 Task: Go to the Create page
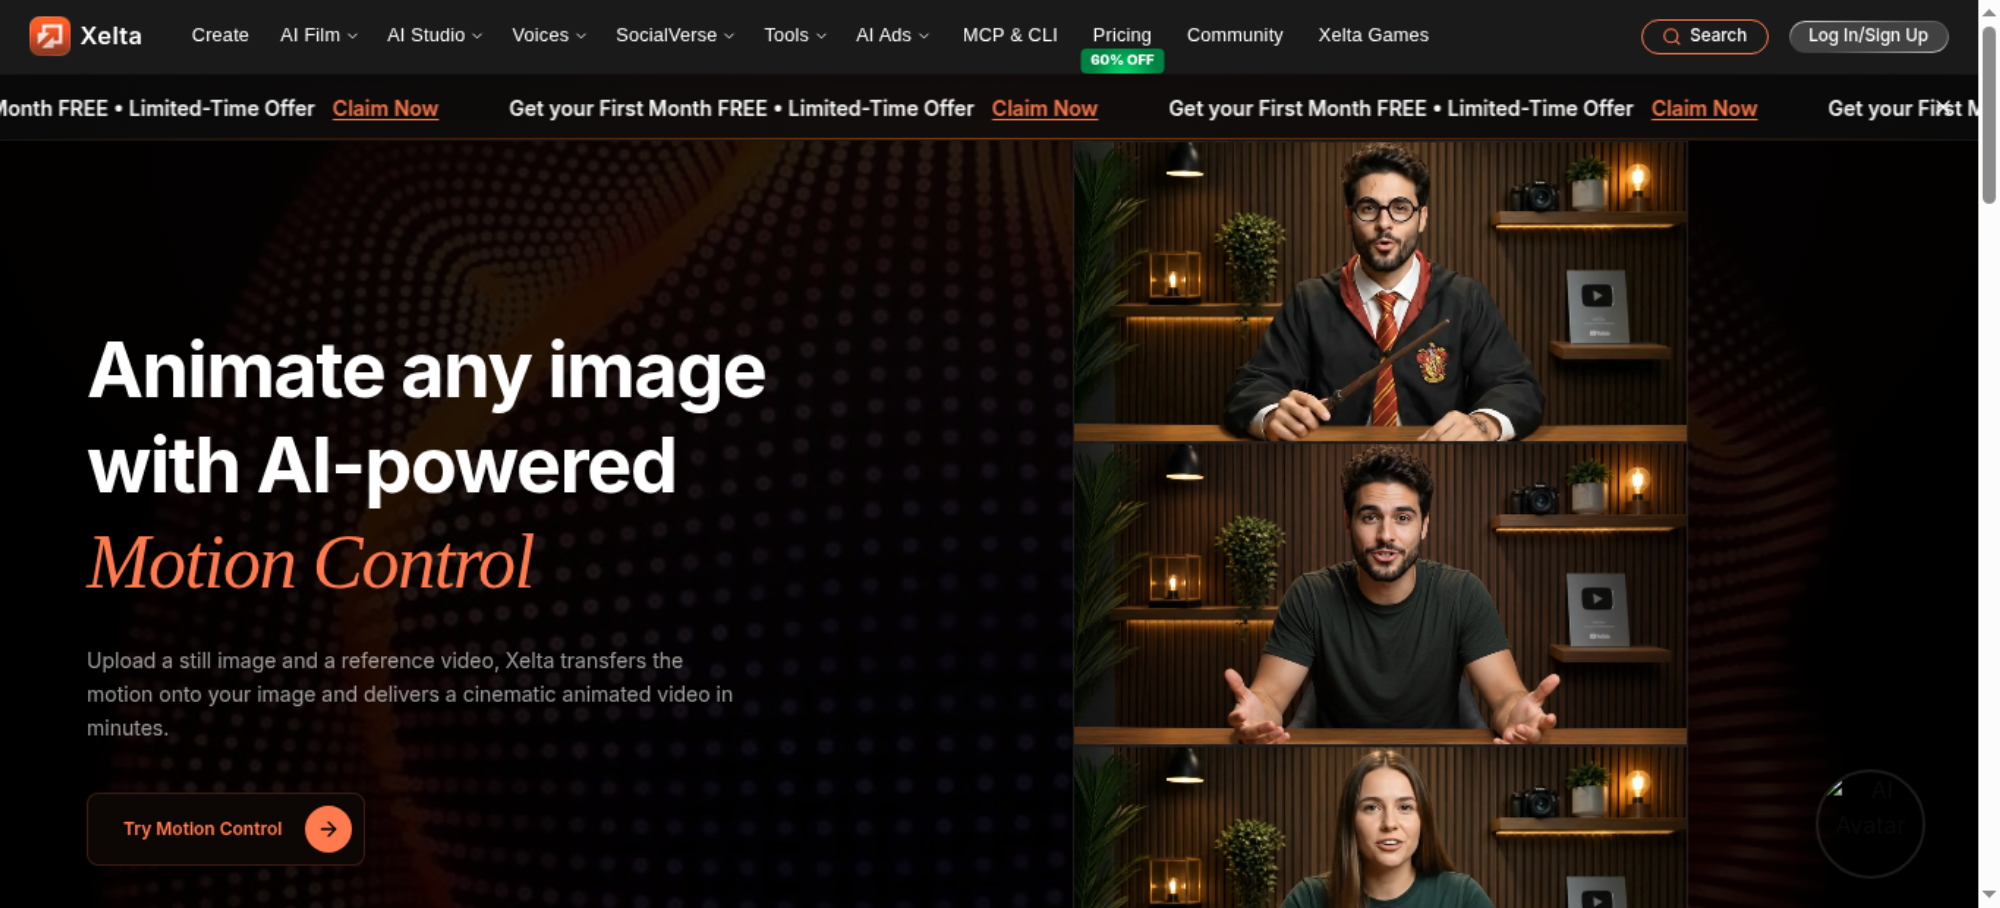[220, 35]
